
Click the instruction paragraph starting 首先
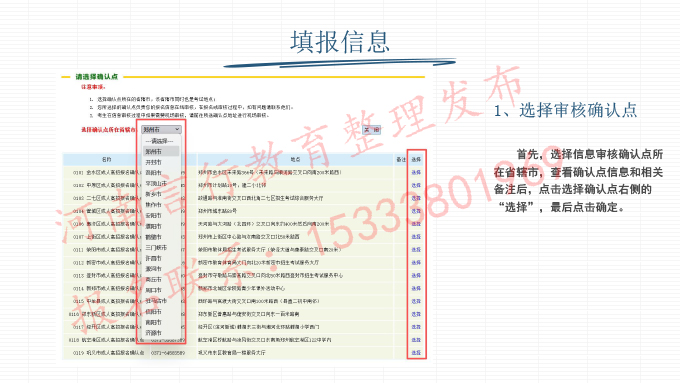579,180
